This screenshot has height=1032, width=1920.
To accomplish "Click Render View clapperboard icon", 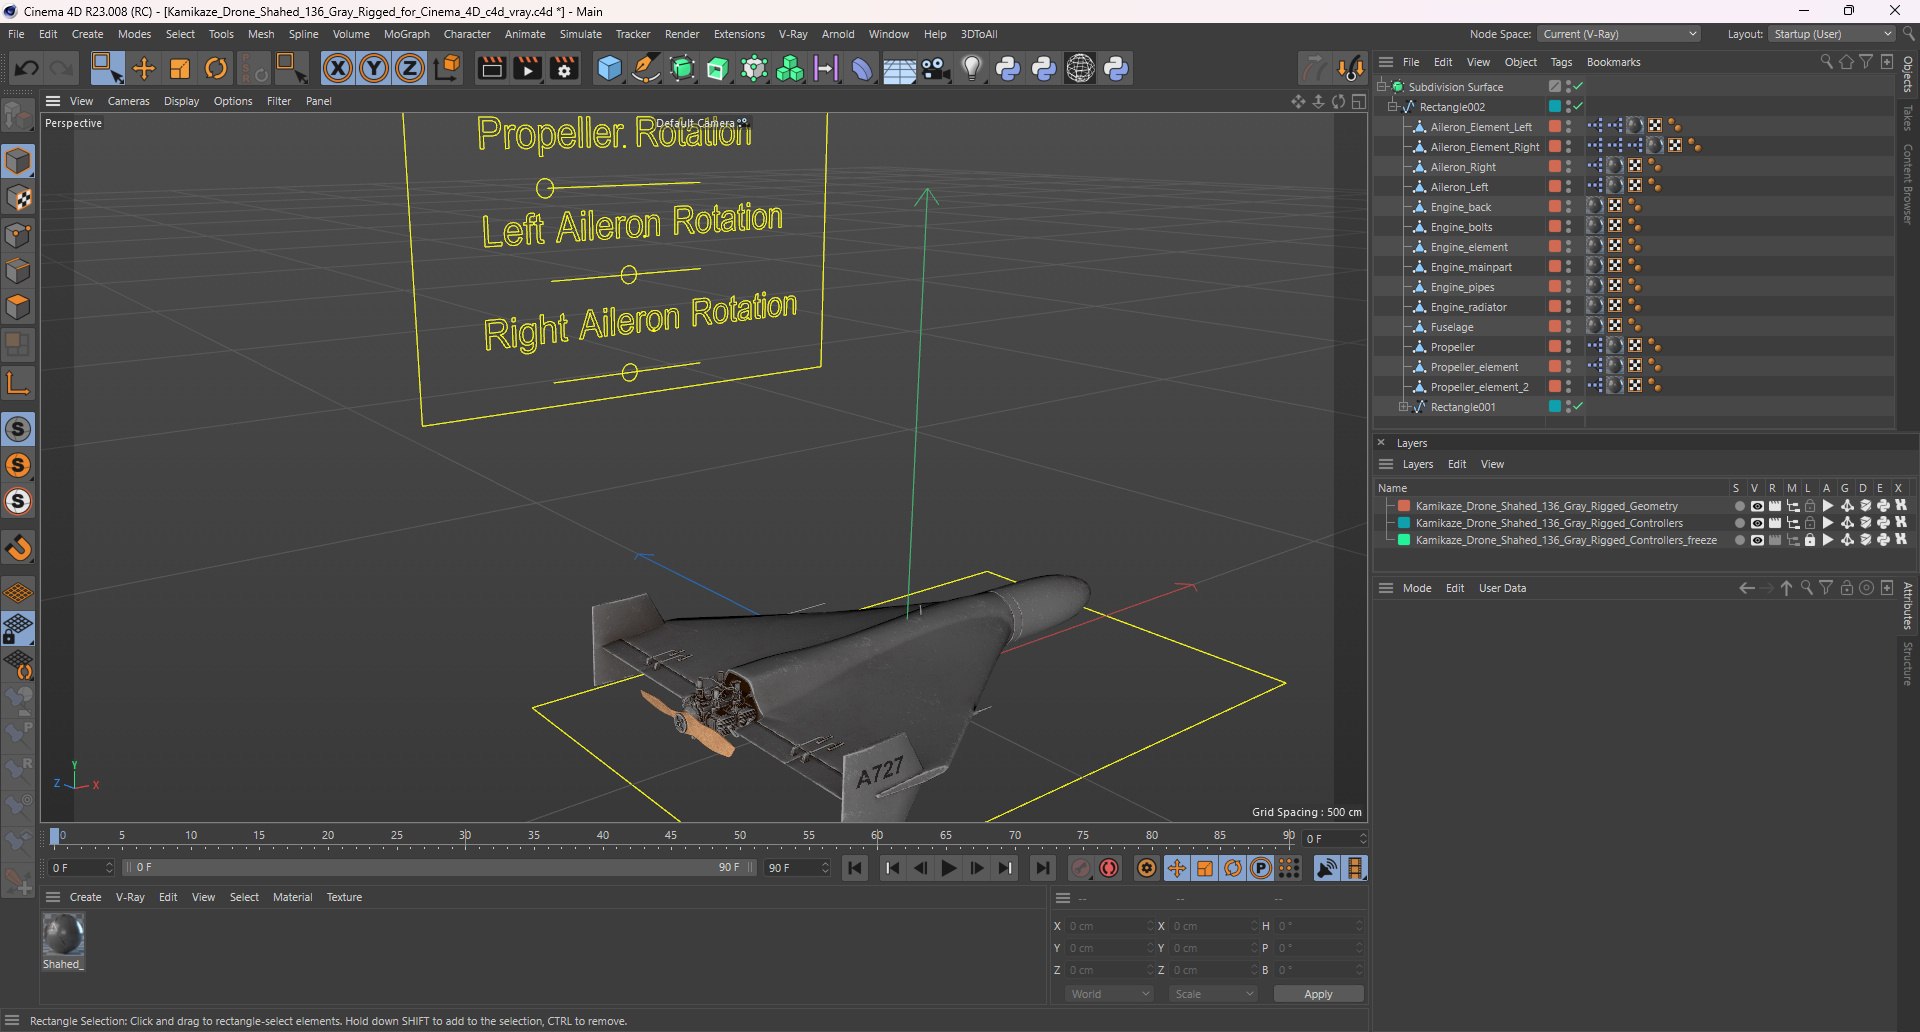I will [491, 68].
